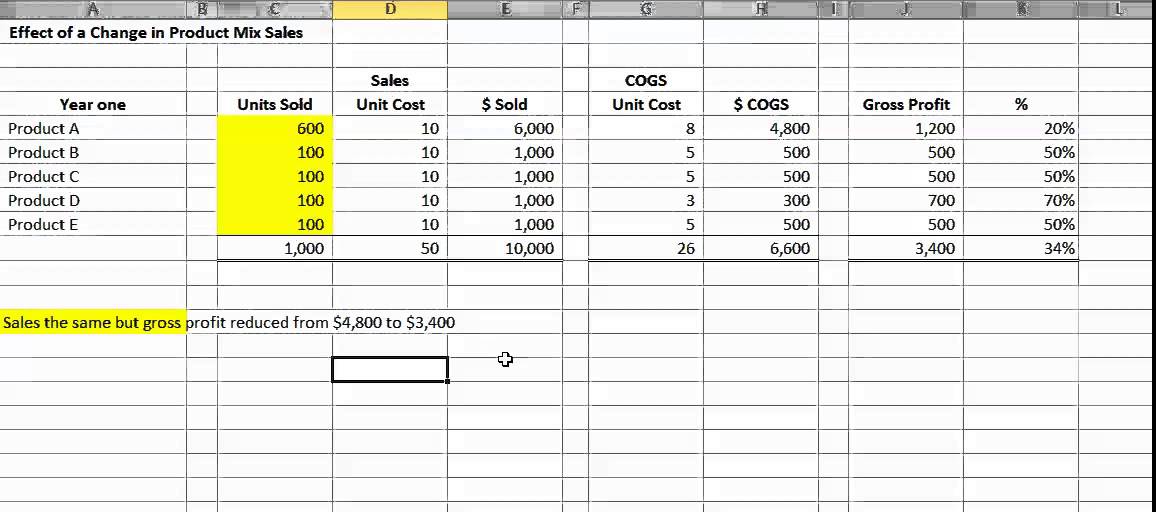
Task: Select Product A margin 20%
Action: 1020,128
